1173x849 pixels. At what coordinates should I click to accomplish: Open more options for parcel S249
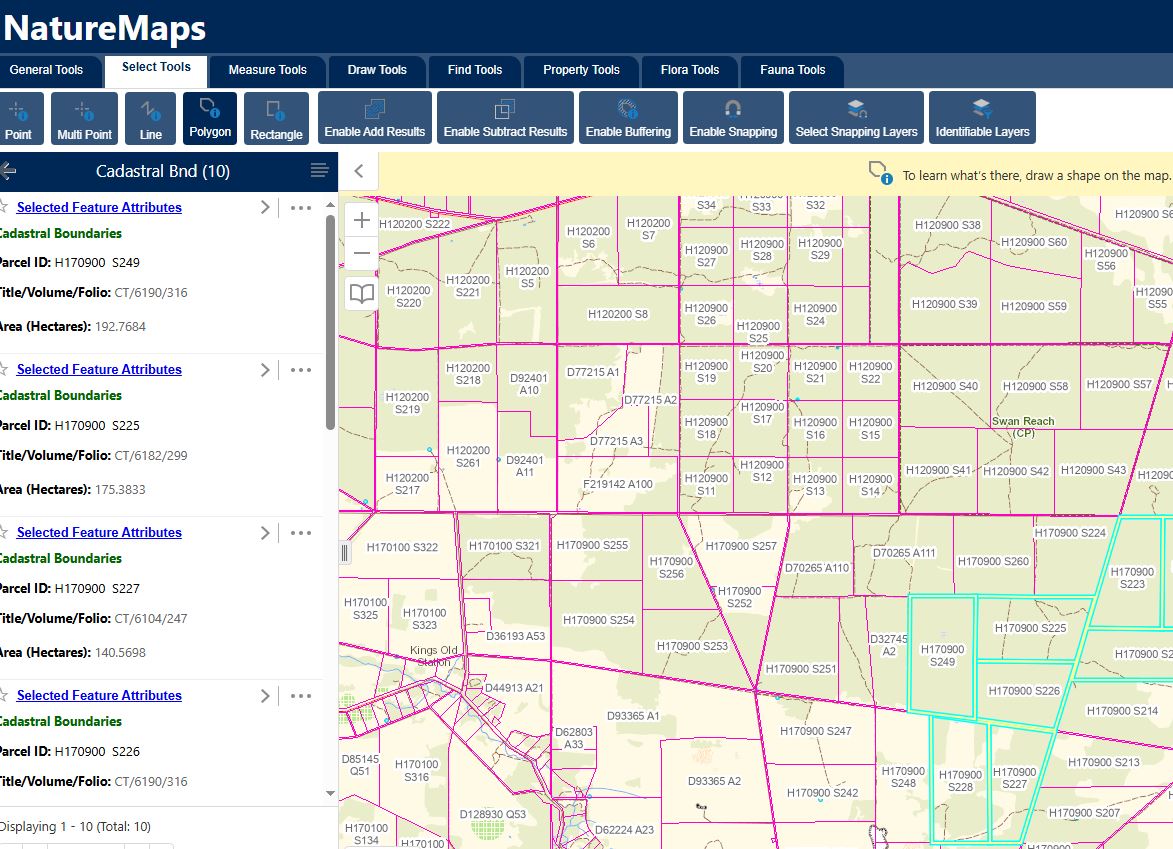pos(301,208)
